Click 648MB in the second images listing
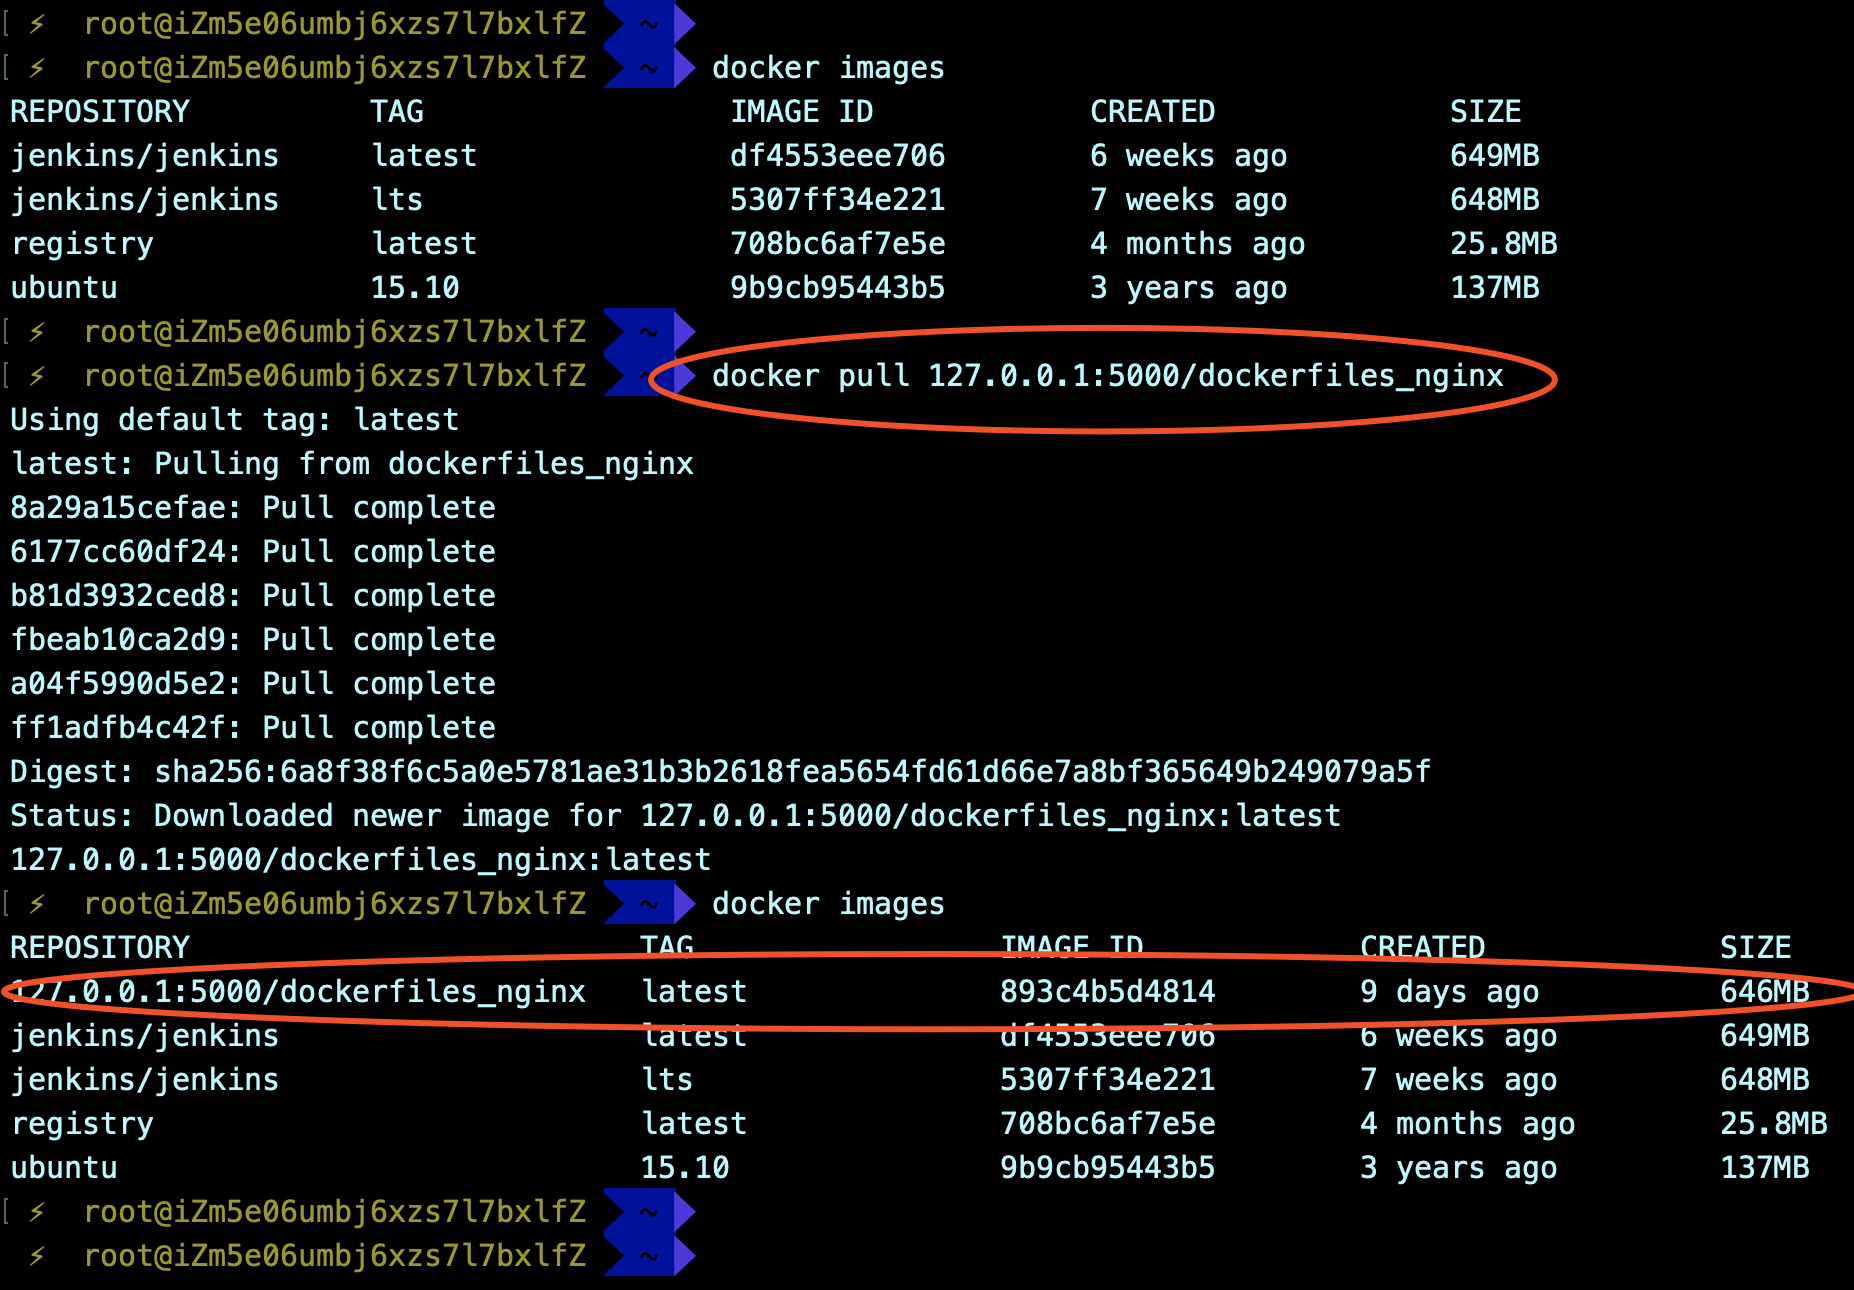This screenshot has width=1854, height=1290. point(1765,1080)
